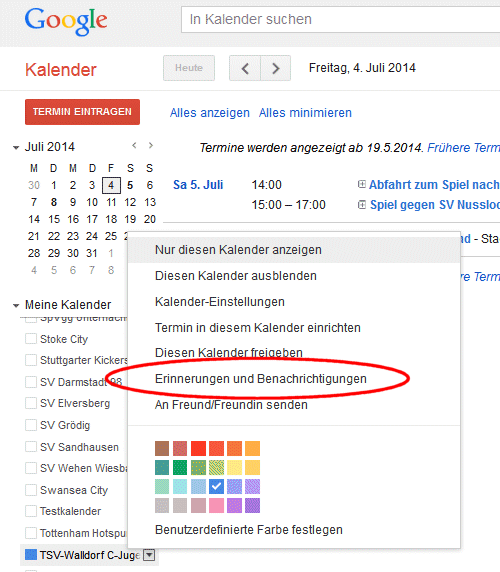Enable the Stoke City calendar checkbox

31,339
